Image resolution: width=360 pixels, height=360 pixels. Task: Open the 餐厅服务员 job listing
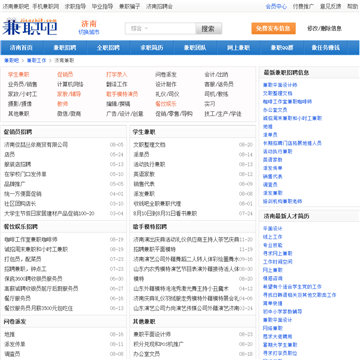pyautogui.click(x=17, y=298)
